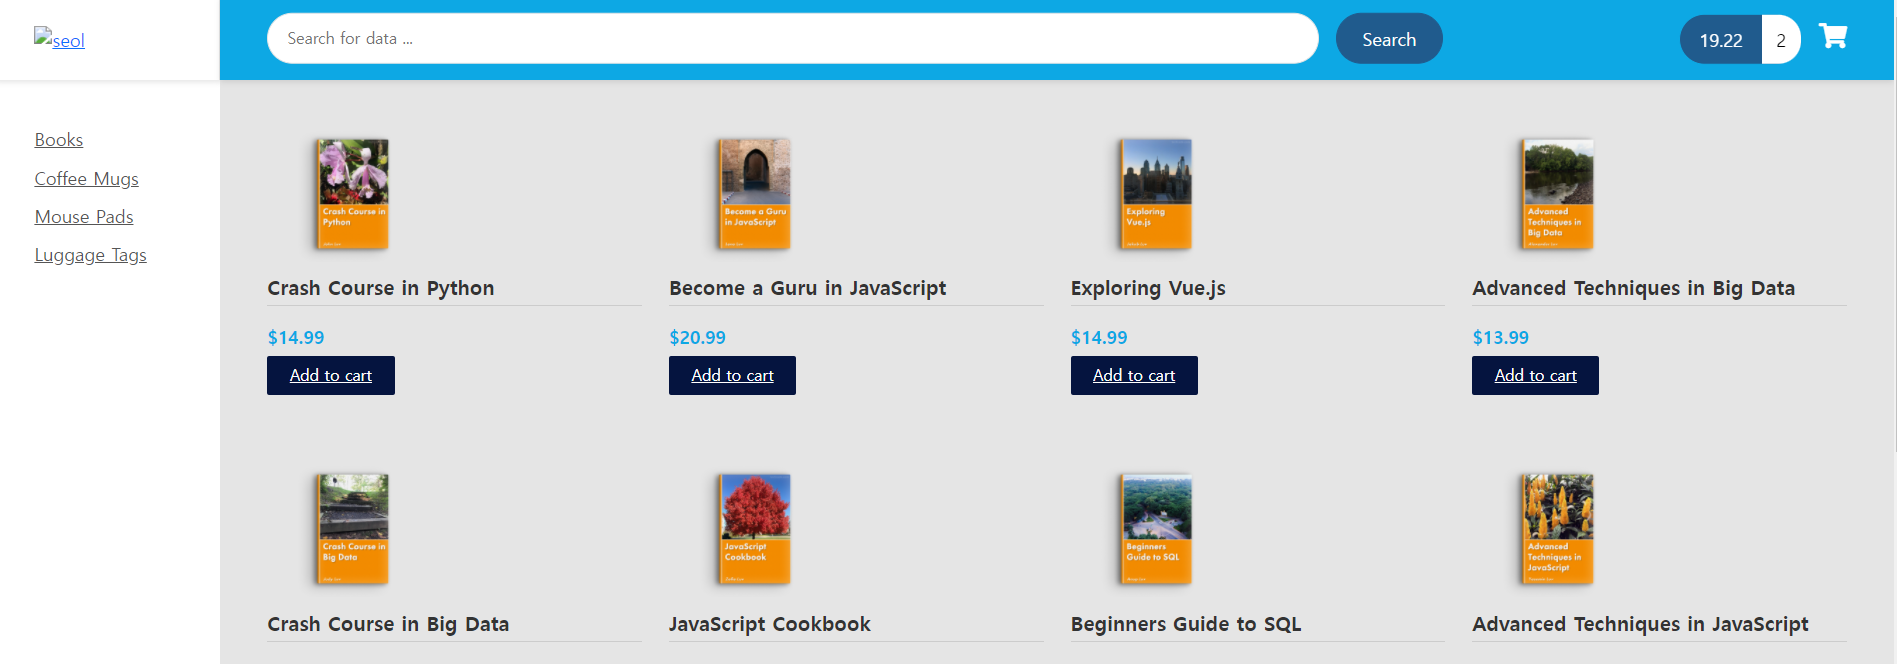Click the Exploring Vue.js title

[x=1148, y=288]
